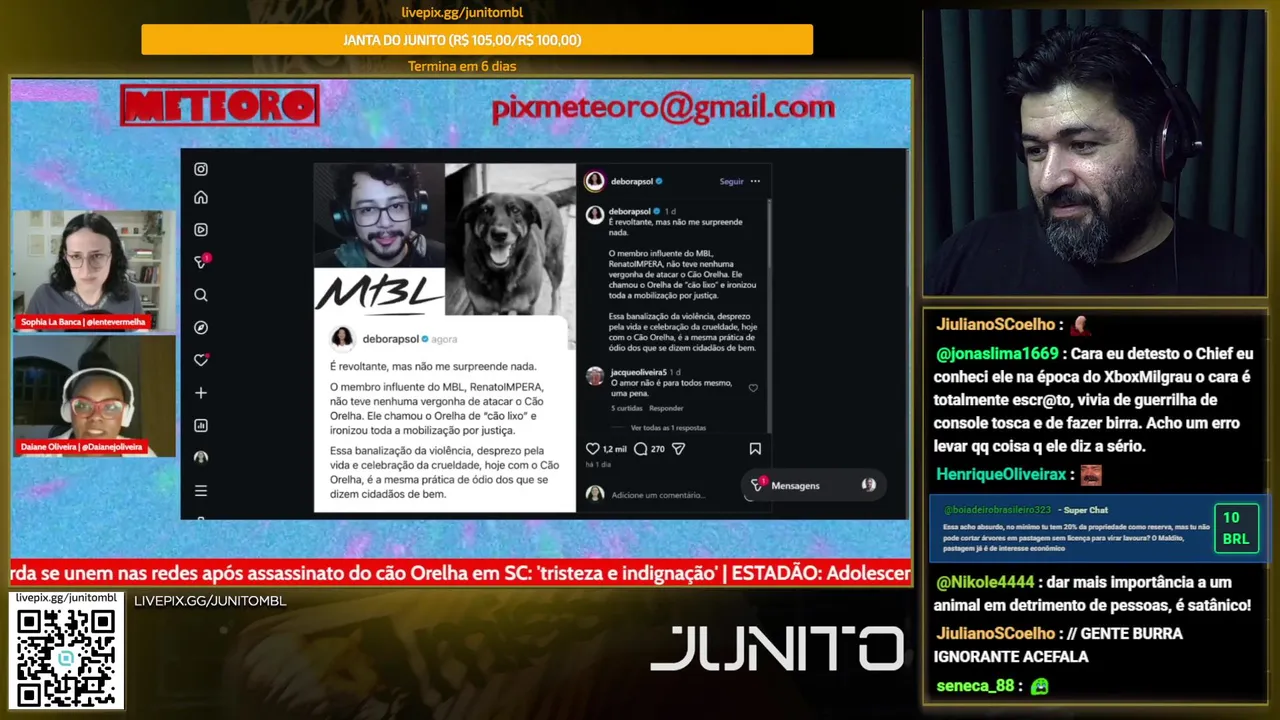Viewport: 1280px width, 720px height.
Task: Create new post with plus icon
Action: click(x=201, y=393)
